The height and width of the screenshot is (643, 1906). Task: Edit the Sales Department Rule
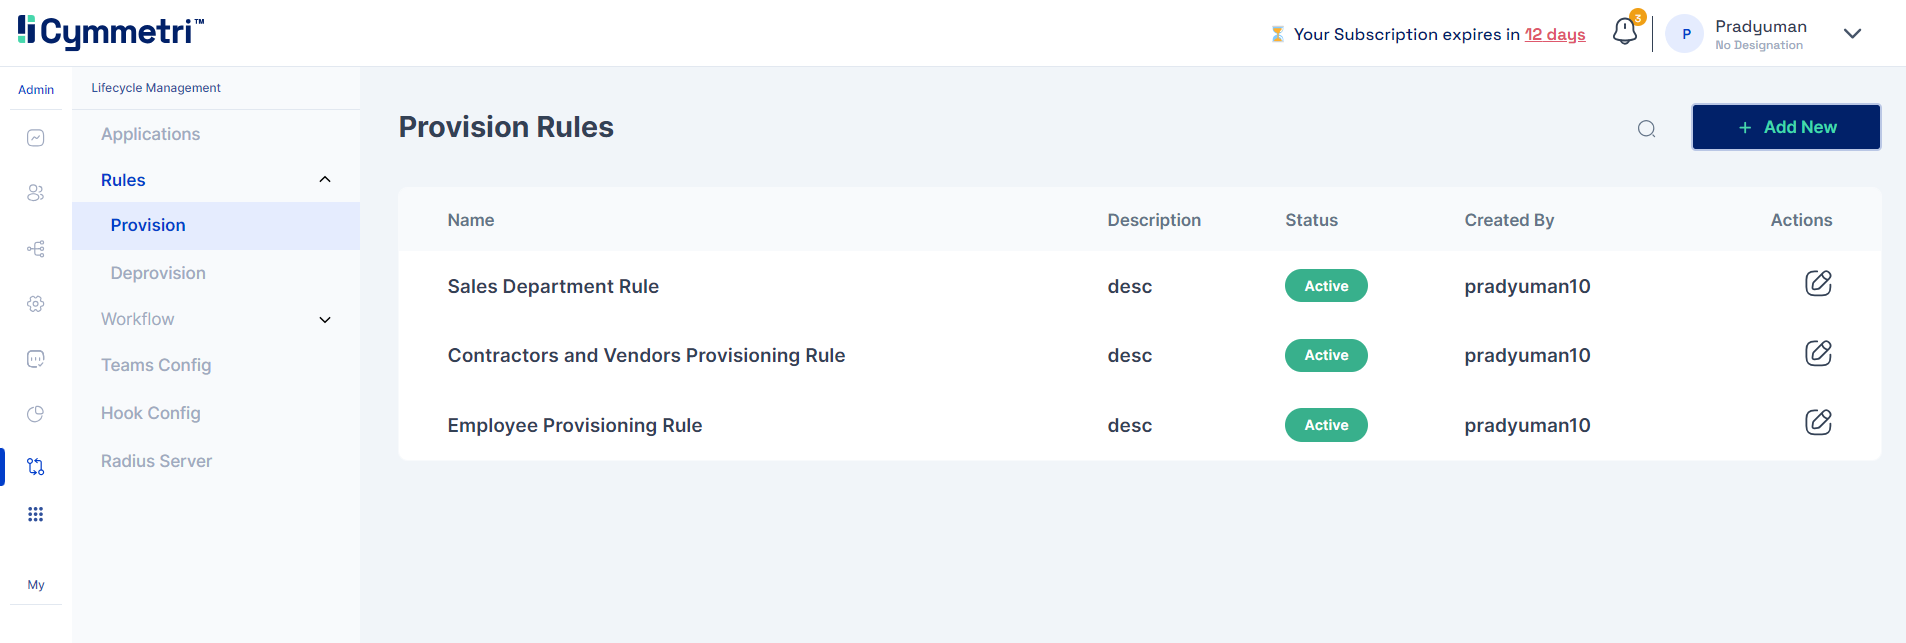pyautogui.click(x=1817, y=284)
